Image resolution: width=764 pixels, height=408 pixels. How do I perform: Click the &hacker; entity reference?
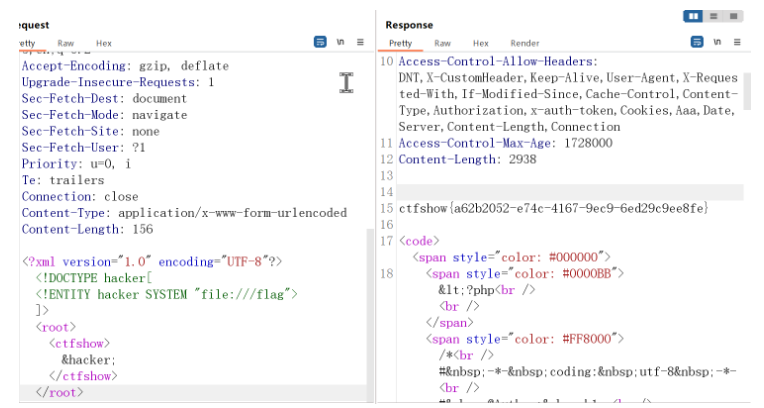[x=88, y=360]
